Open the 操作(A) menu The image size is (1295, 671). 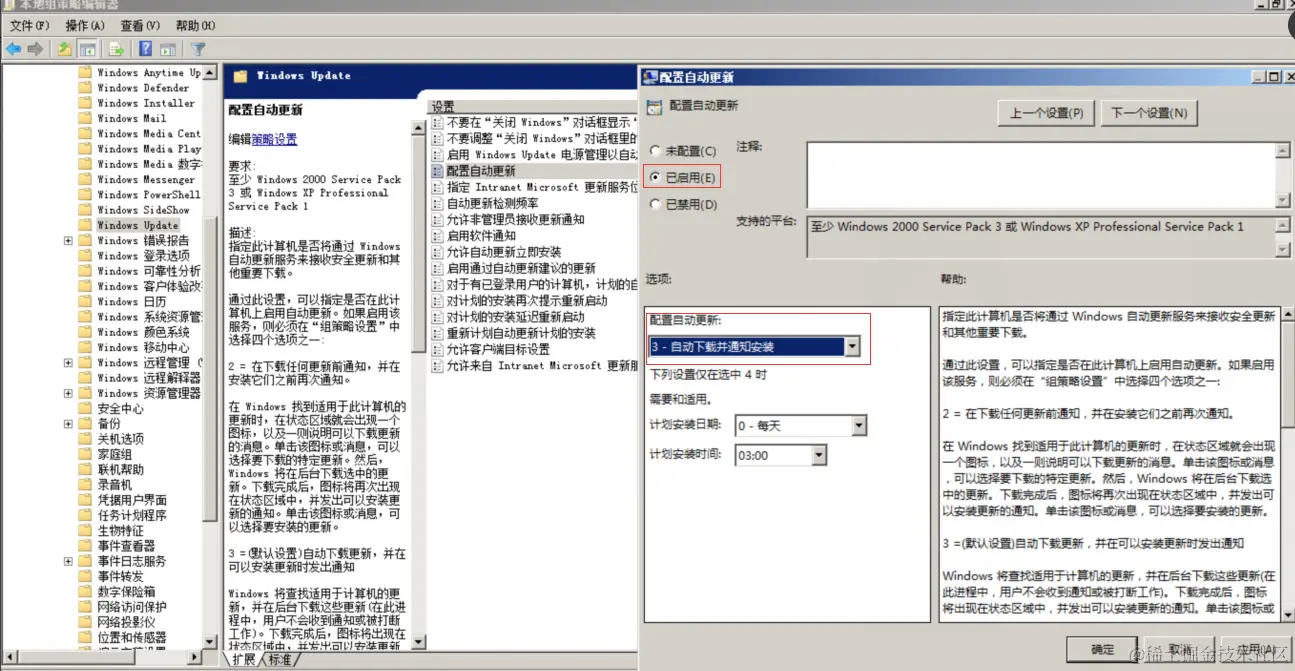[x=86, y=26]
